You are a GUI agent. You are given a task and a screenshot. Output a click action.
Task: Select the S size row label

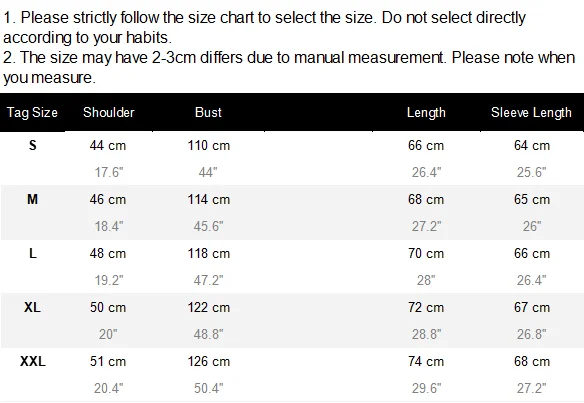pyautogui.click(x=33, y=145)
